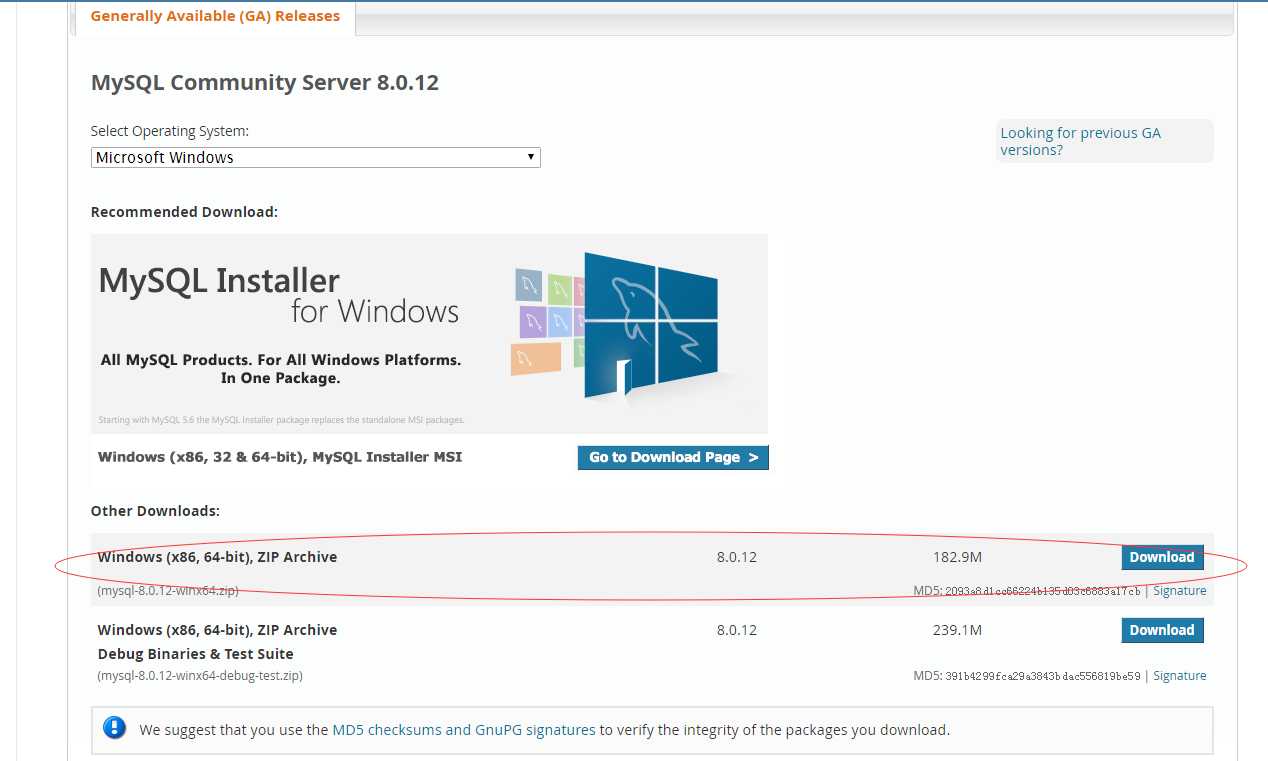Click the Go to Download Page button
The width and height of the screenshot is (1268, 761).
(x=673, y=457)
